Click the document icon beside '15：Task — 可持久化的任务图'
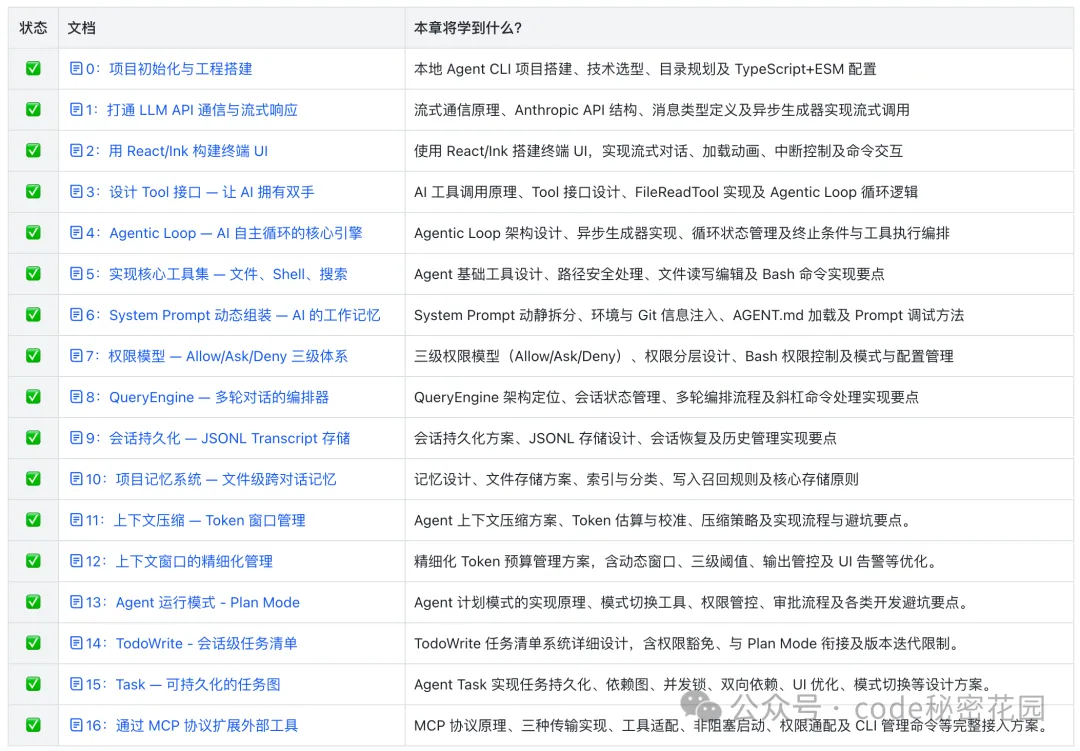Viewport: 1080px width, 751px height. [76, 684]
